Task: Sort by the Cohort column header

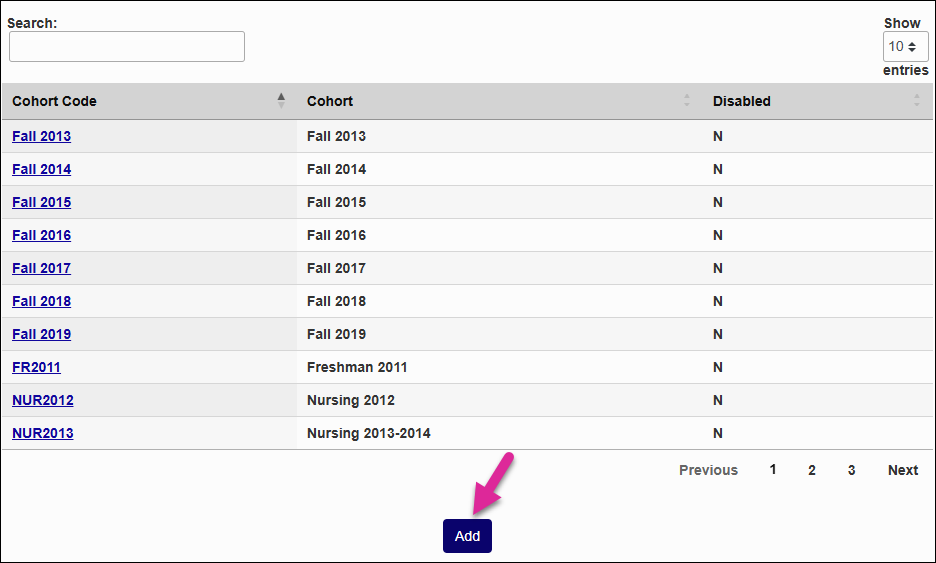Action: 500,101
